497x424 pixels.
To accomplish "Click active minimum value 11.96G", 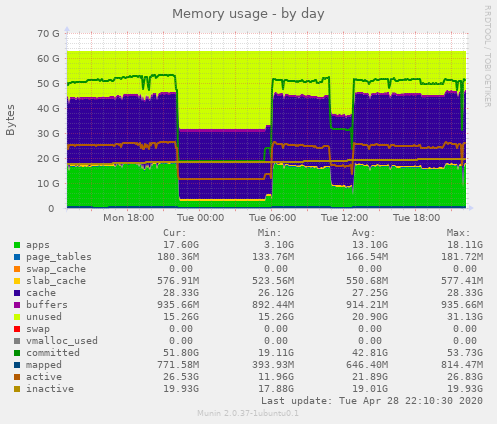I will 276,377.
